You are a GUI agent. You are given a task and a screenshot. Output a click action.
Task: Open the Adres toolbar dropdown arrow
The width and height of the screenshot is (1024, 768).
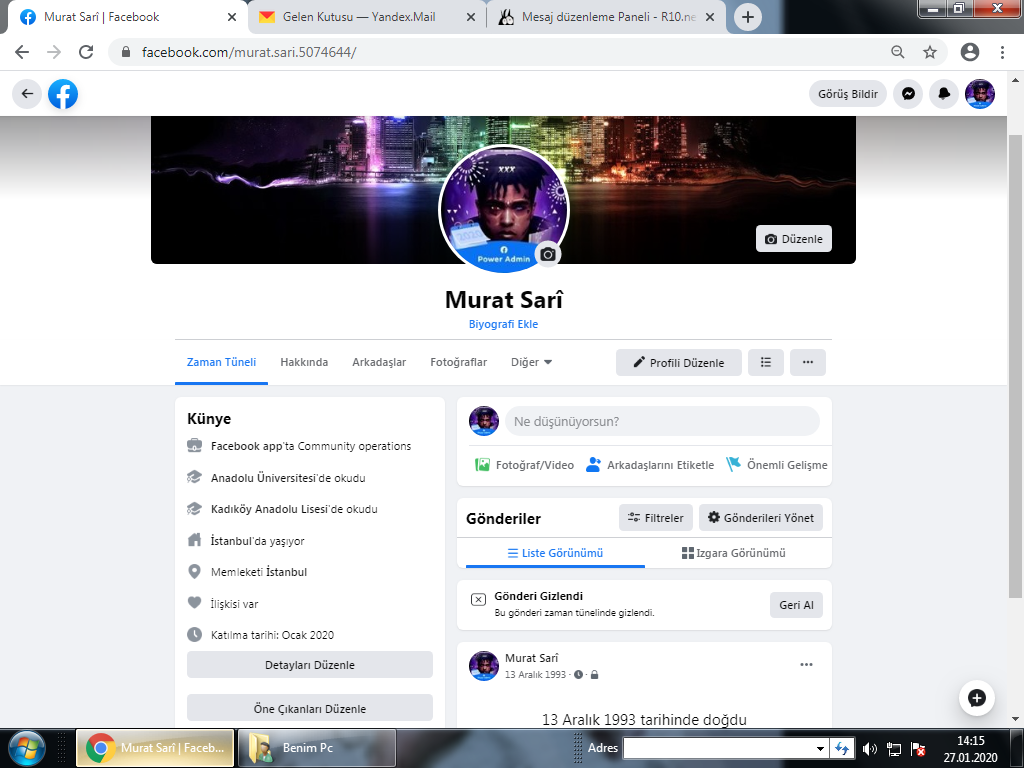pyautogui.click(x=820, y=748)
